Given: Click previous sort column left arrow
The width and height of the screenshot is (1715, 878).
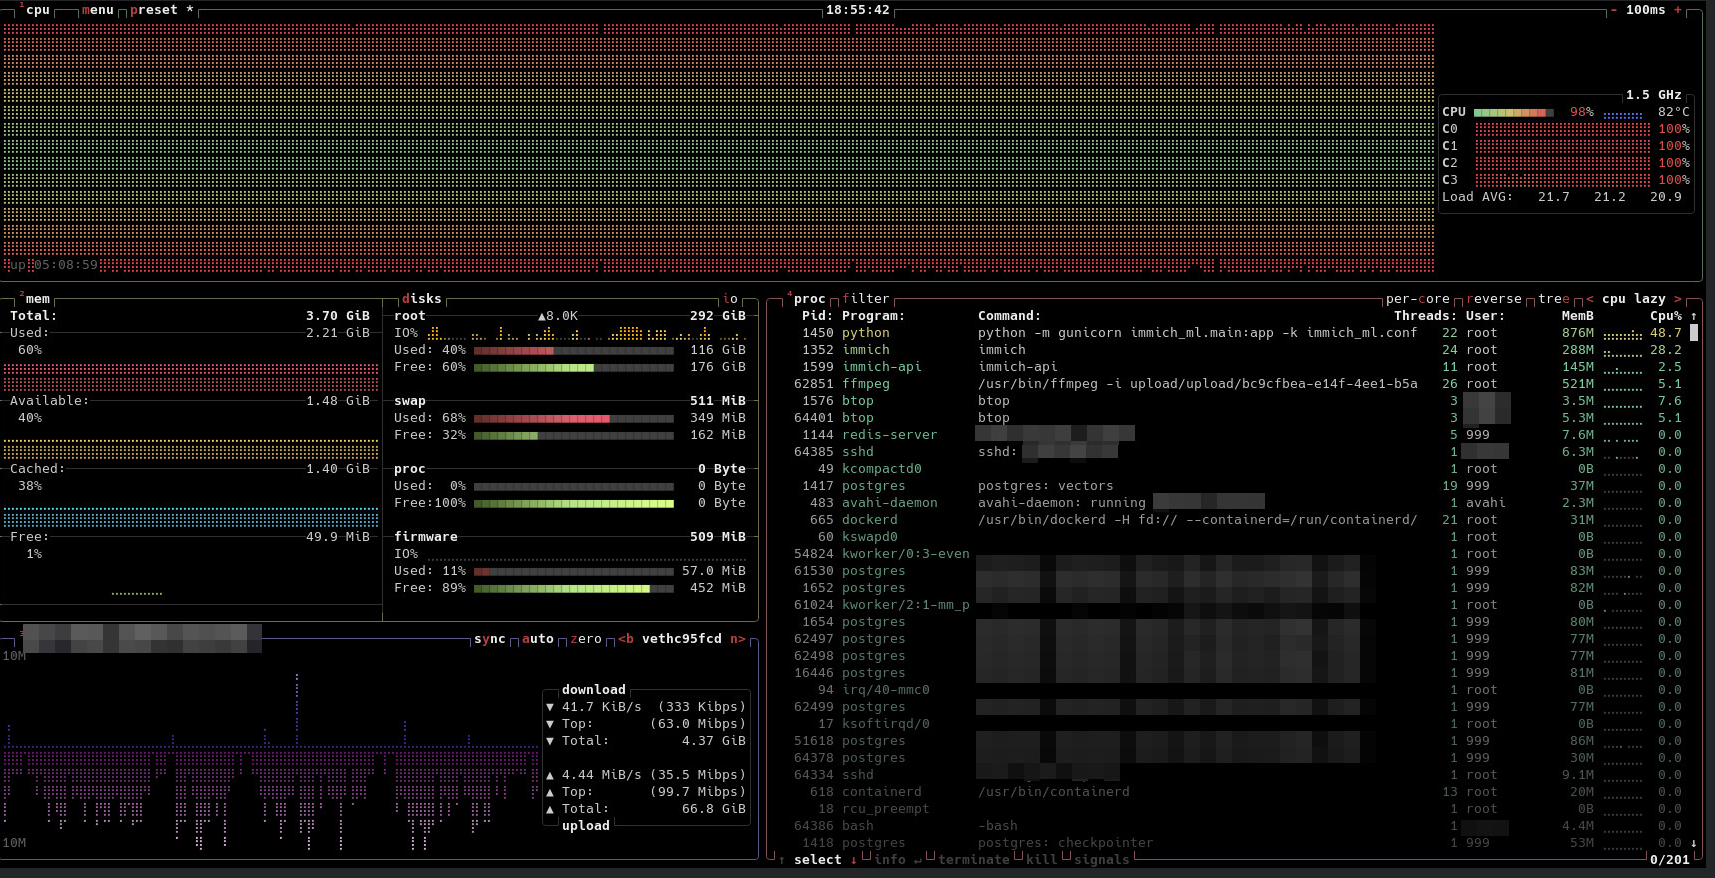Looking at the screenshot, I should 1589,299.
